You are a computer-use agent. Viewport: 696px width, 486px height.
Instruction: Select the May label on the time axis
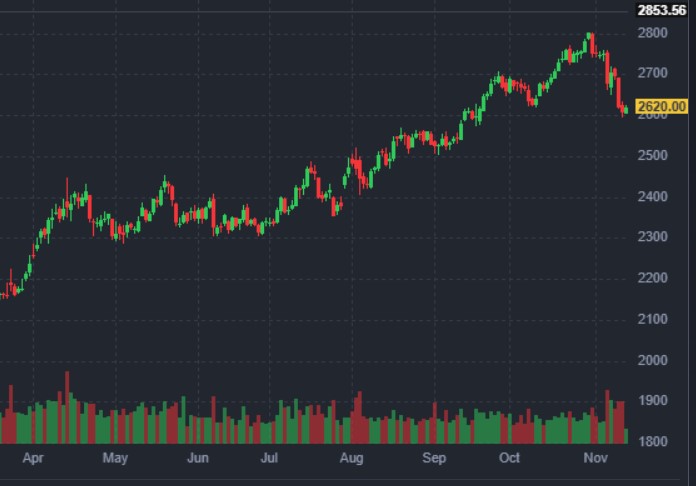[115, 459]
